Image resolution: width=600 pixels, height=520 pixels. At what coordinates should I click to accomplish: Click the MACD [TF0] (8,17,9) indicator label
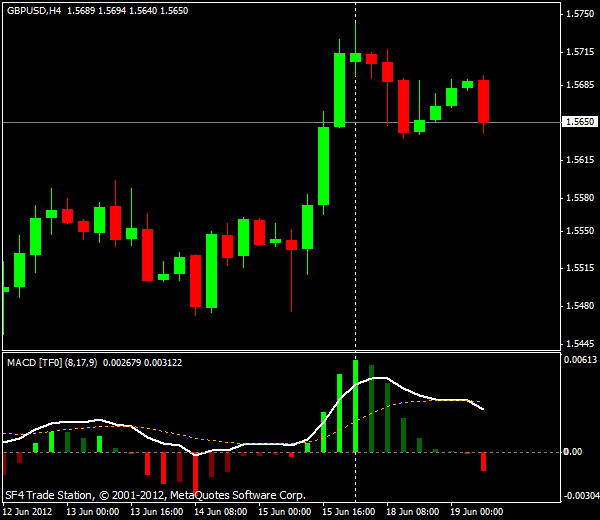tap(52, 363)
